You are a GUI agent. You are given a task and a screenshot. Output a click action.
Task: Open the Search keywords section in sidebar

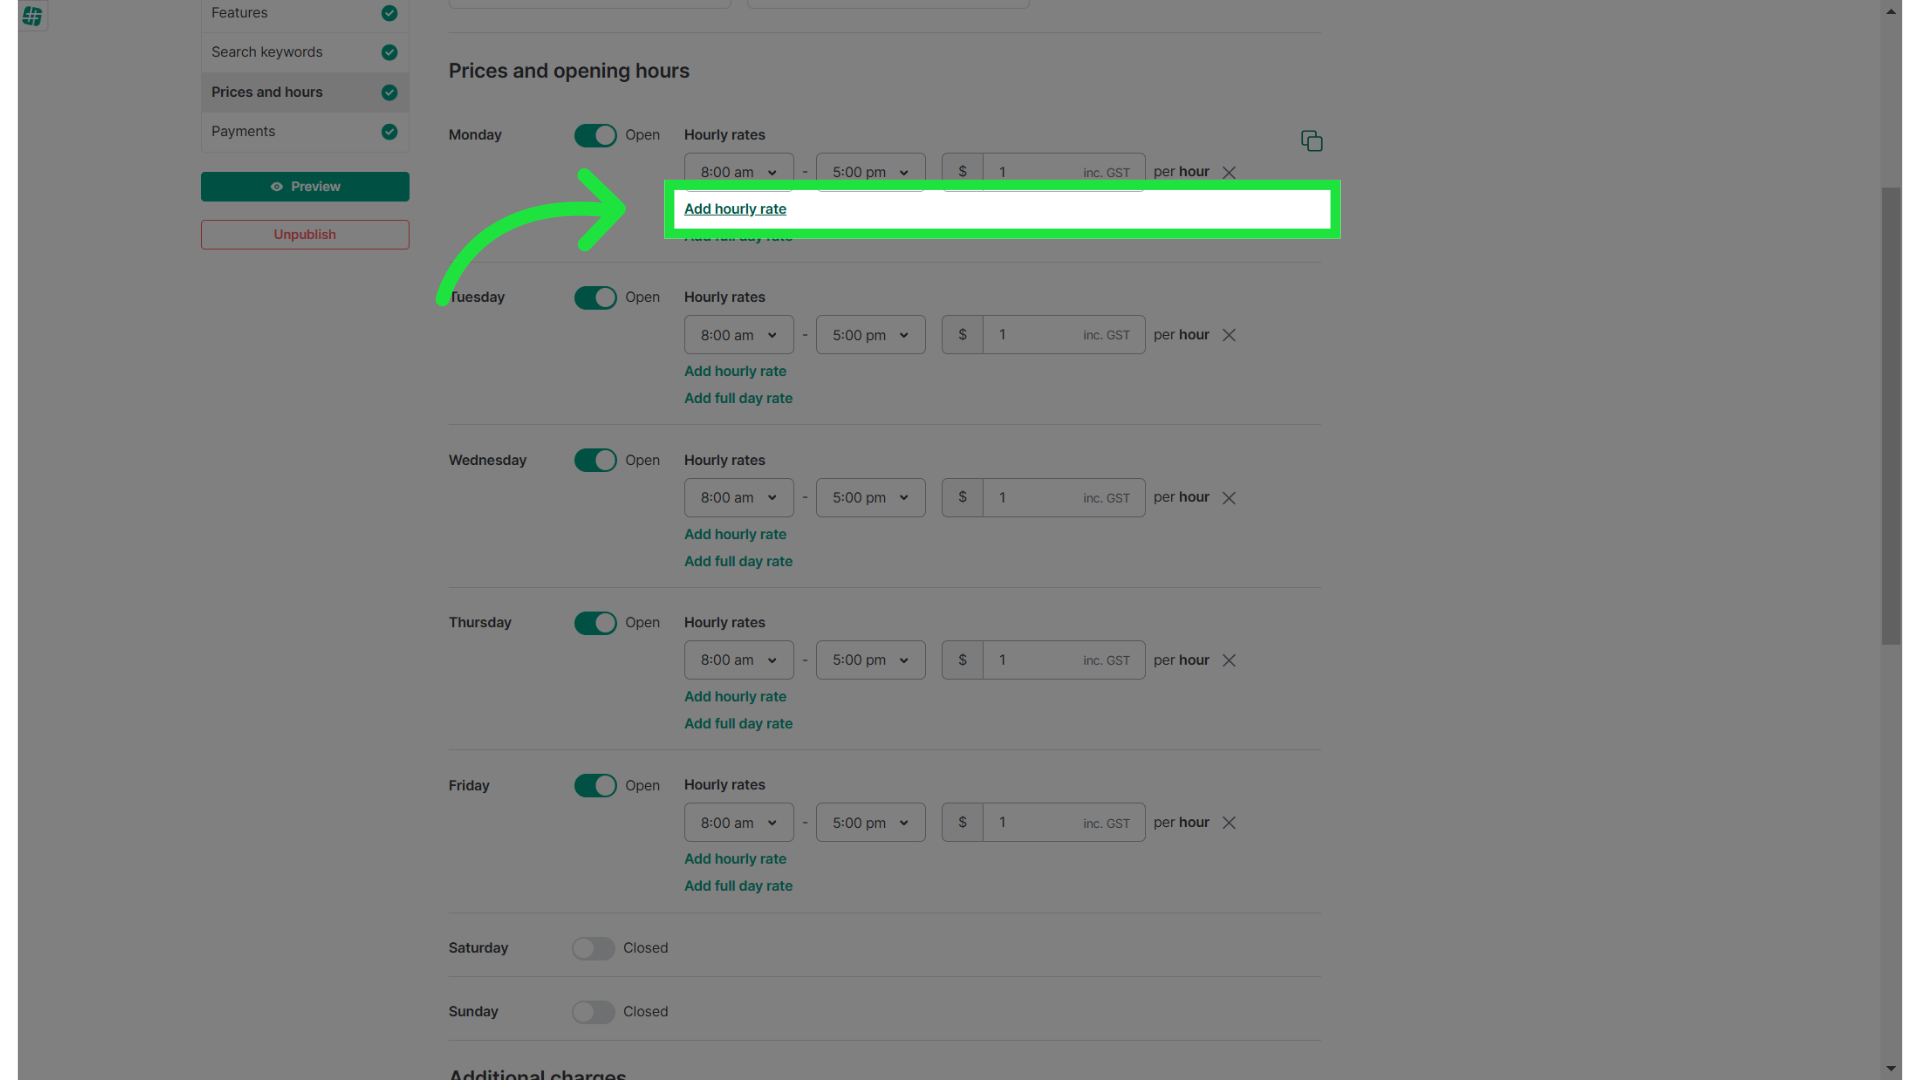305,52
